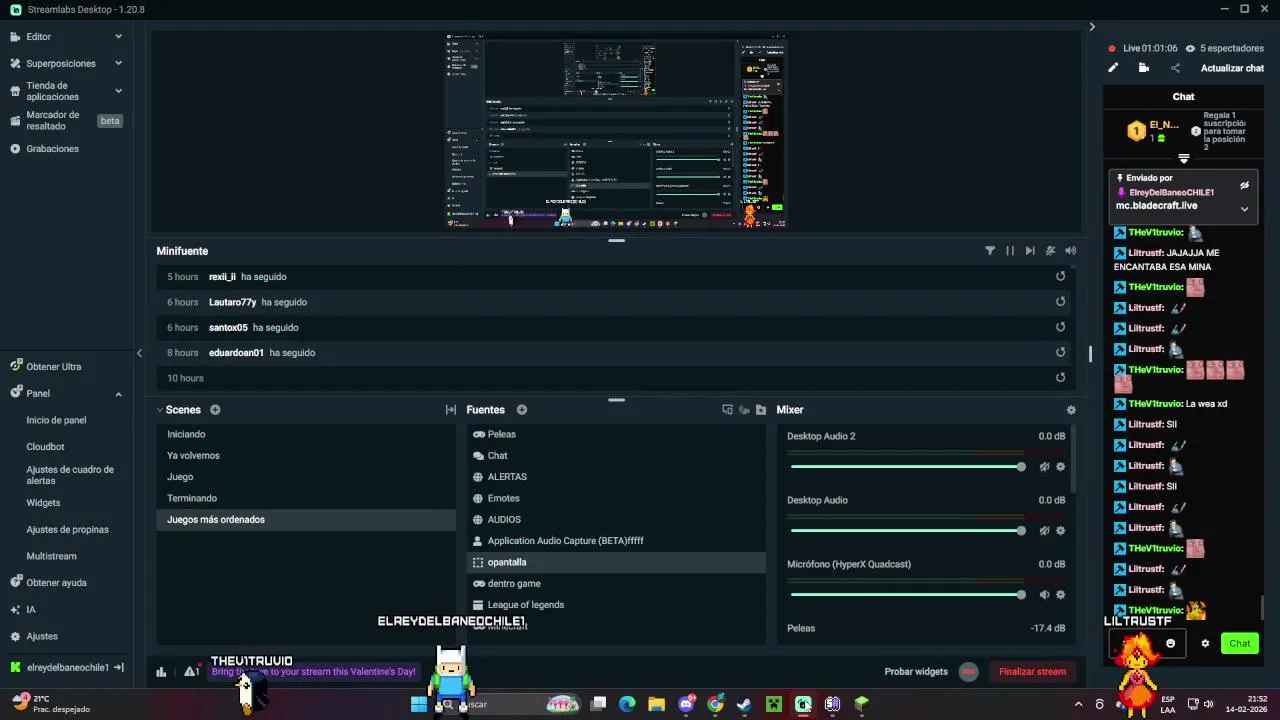Click the Minifuente volume speaker icon
This screenshot has width=1280, height=720.
[1071, 251]
